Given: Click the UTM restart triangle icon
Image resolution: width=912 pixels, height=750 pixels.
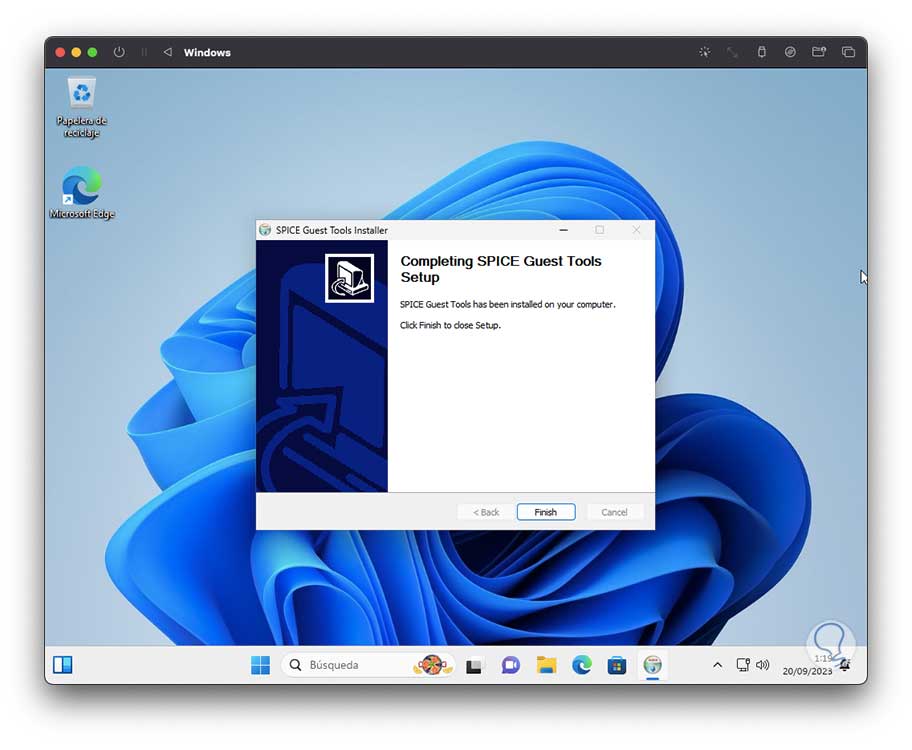Looking at the screenshot, I should coord(168,52).
